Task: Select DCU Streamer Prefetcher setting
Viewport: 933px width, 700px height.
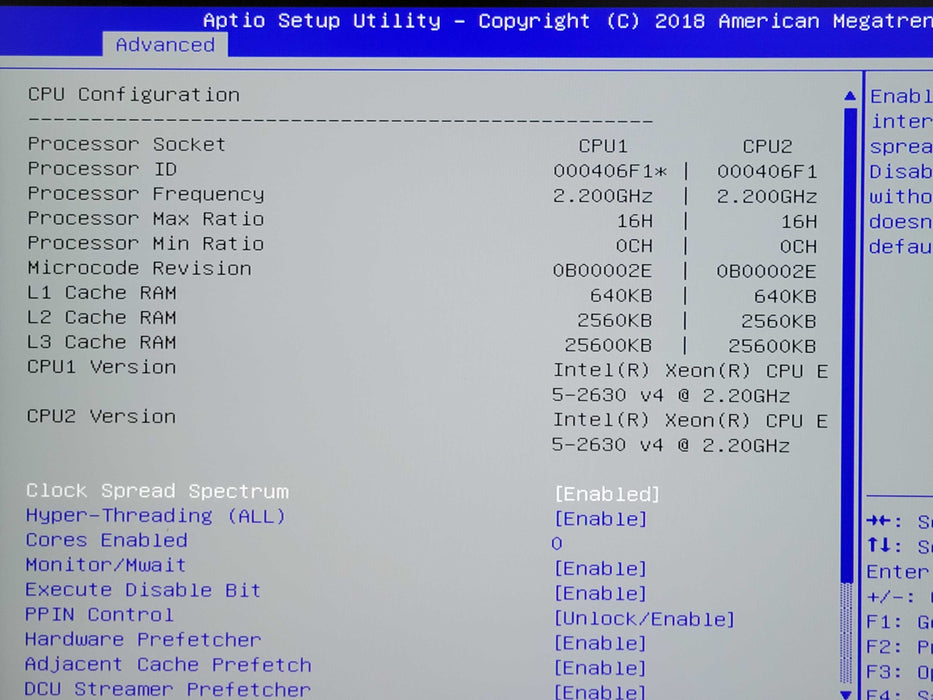Action: [x=168, y=689]
